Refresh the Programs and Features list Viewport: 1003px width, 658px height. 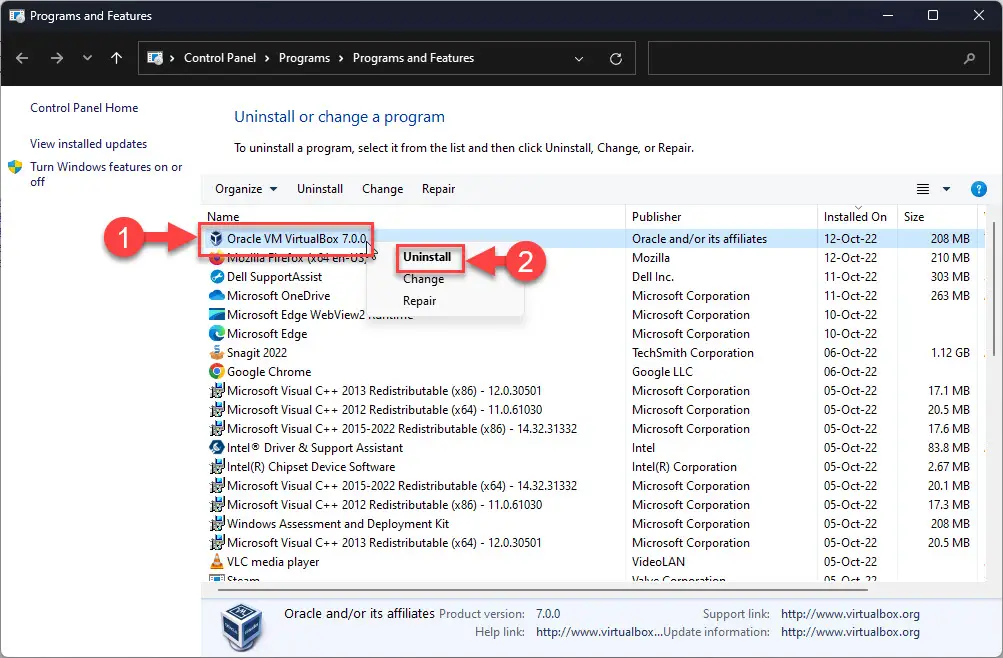click(615, 59)
